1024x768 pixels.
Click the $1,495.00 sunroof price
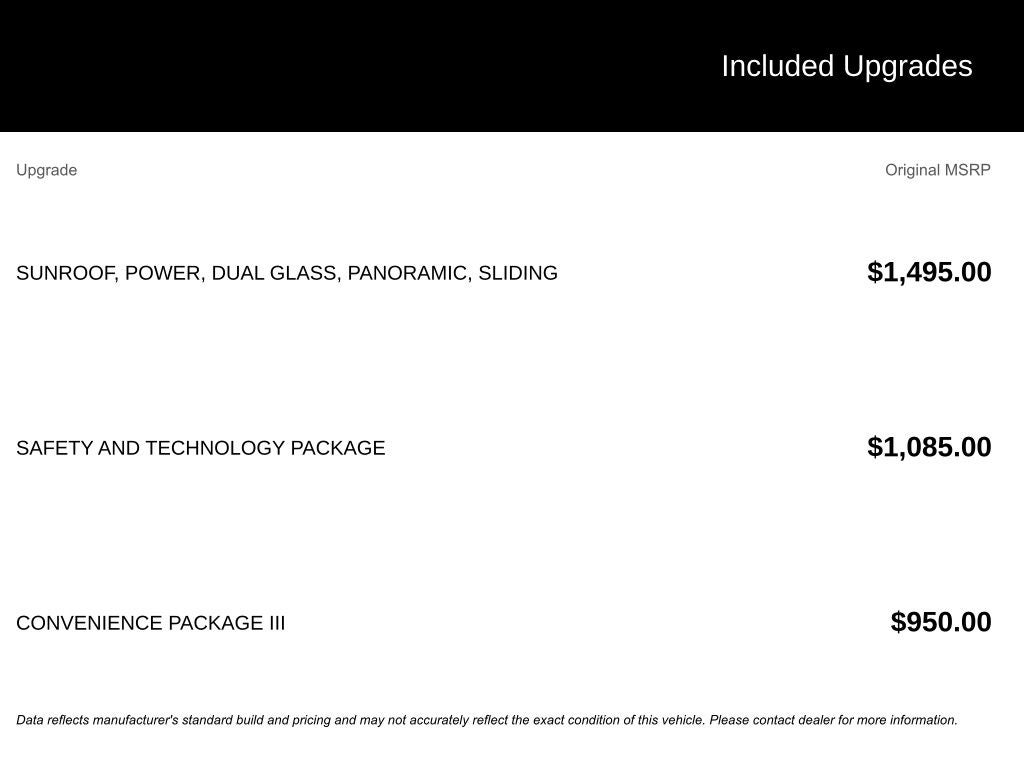click(929, 272)
